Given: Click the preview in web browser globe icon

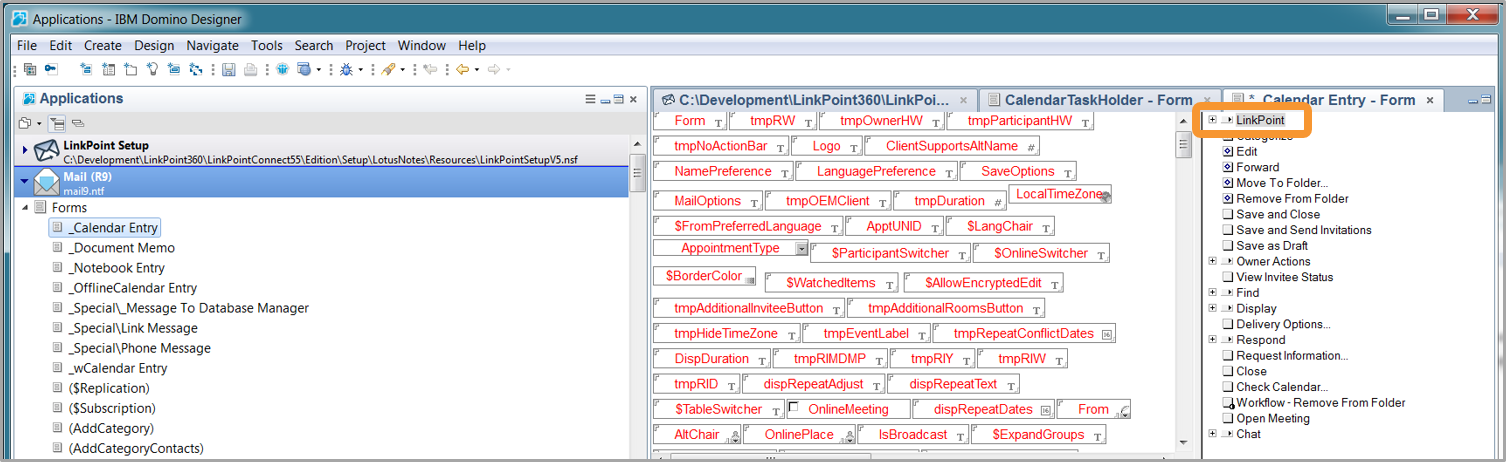Looking at the screenshot, I should 304,69.
